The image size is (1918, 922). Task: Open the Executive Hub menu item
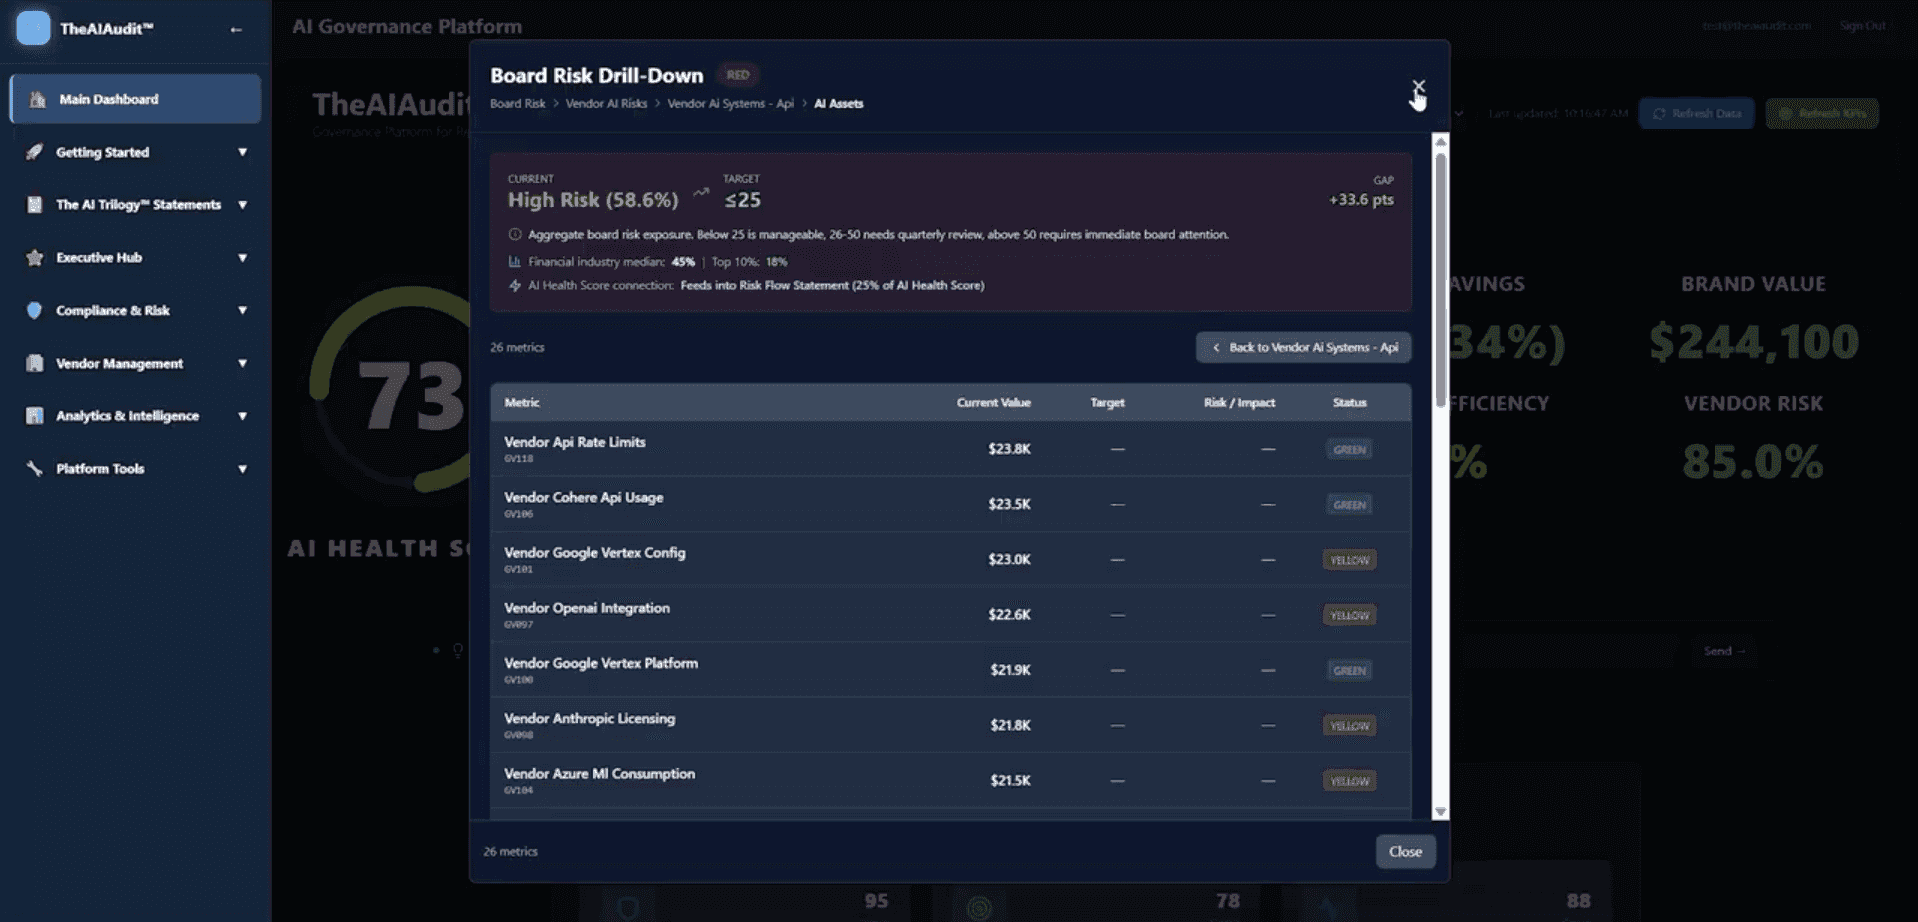pyautogui.click(x=135, y=257)
